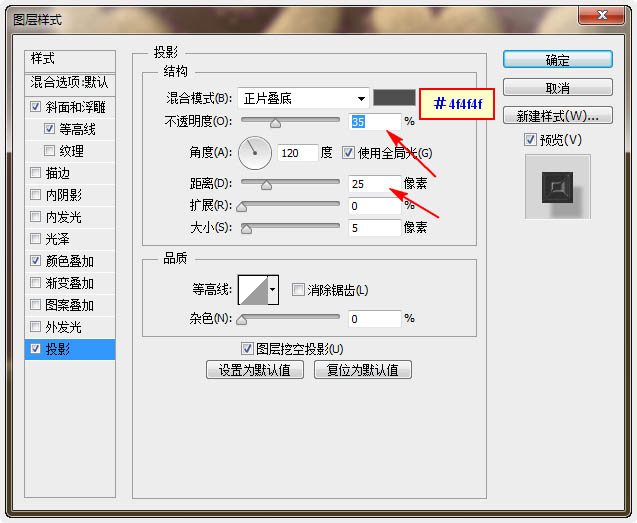Image resolution: width=637 pixels, height=523 pixels.
Task: Click 复位为默认值 button
Action: tap(363, 370)
